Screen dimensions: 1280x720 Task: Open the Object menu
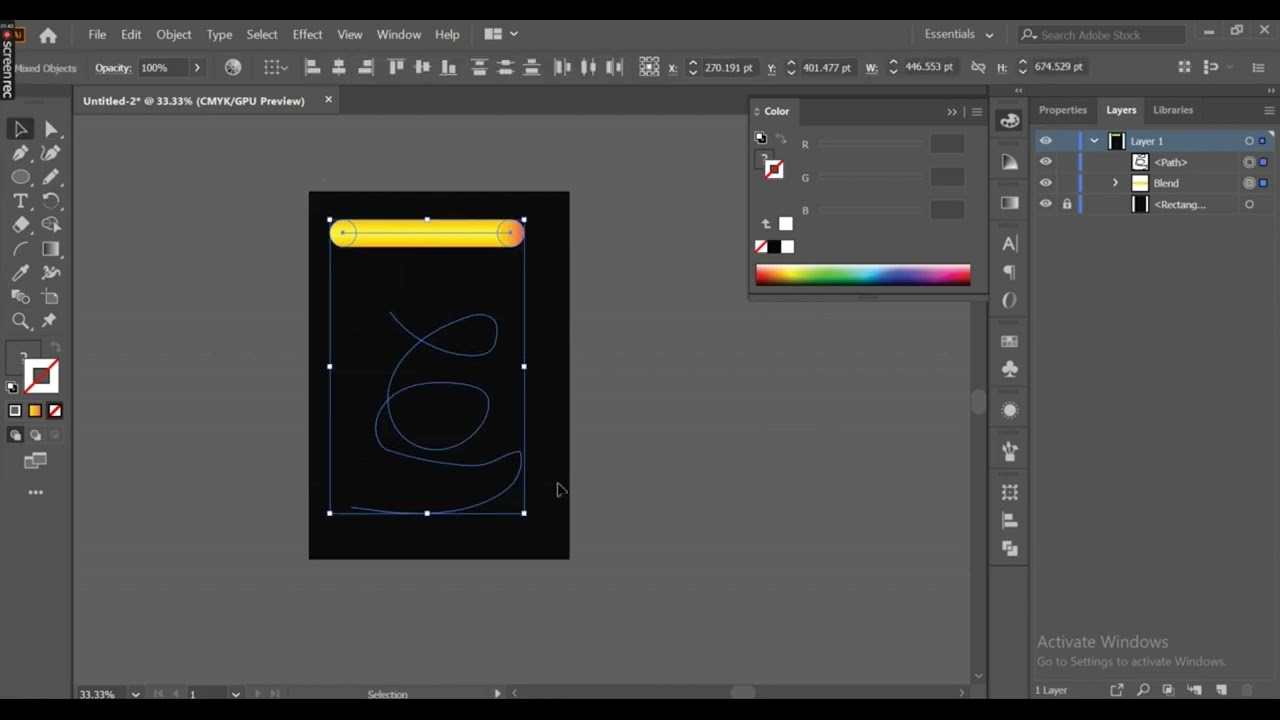click(x=173, y=34)
